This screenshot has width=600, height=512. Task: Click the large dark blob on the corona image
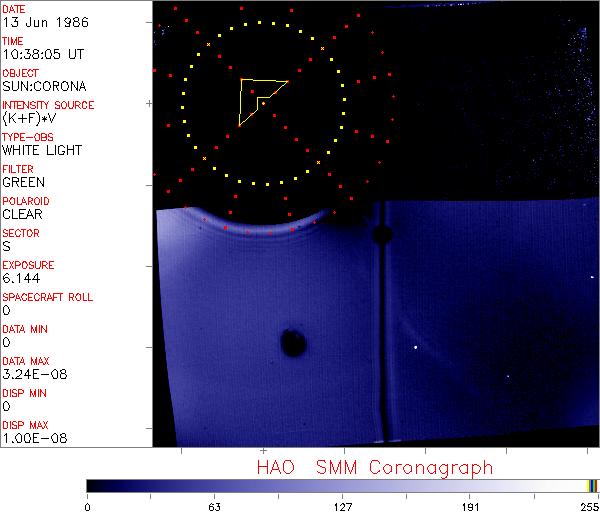293,343
